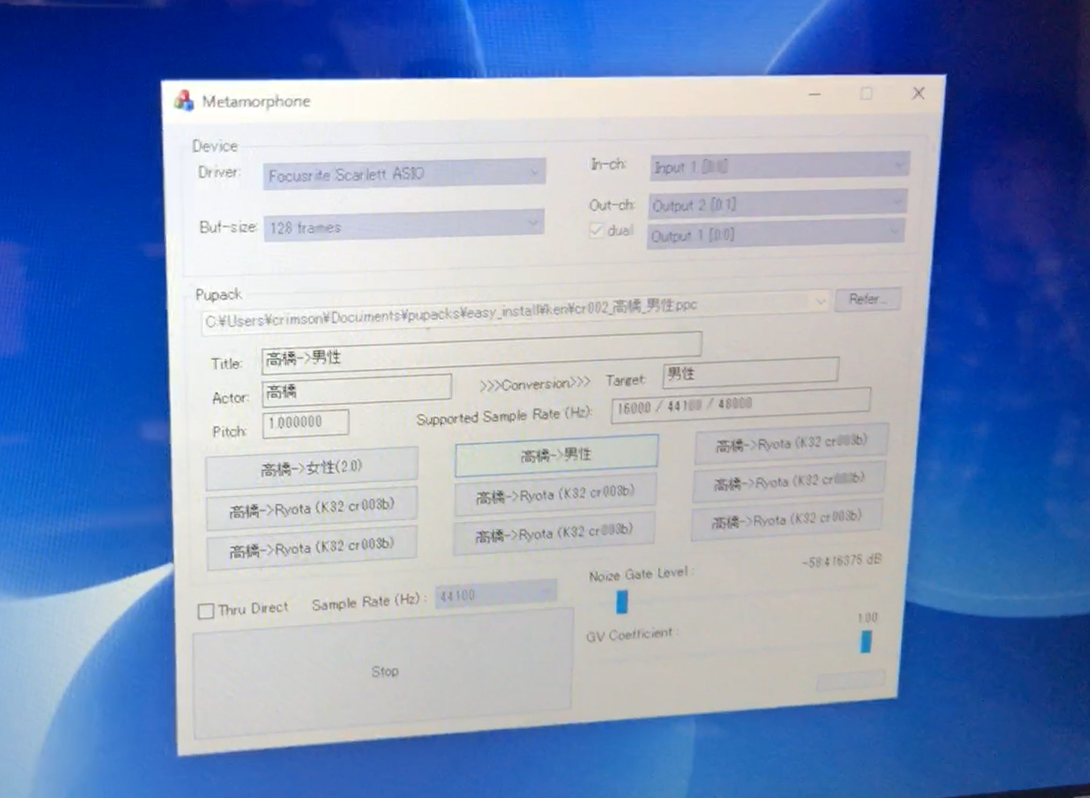Choose Ryota preset right of 高橋->男性 button
The height and width of the screenshot is (798, 1090).
(x=791, y=443)
